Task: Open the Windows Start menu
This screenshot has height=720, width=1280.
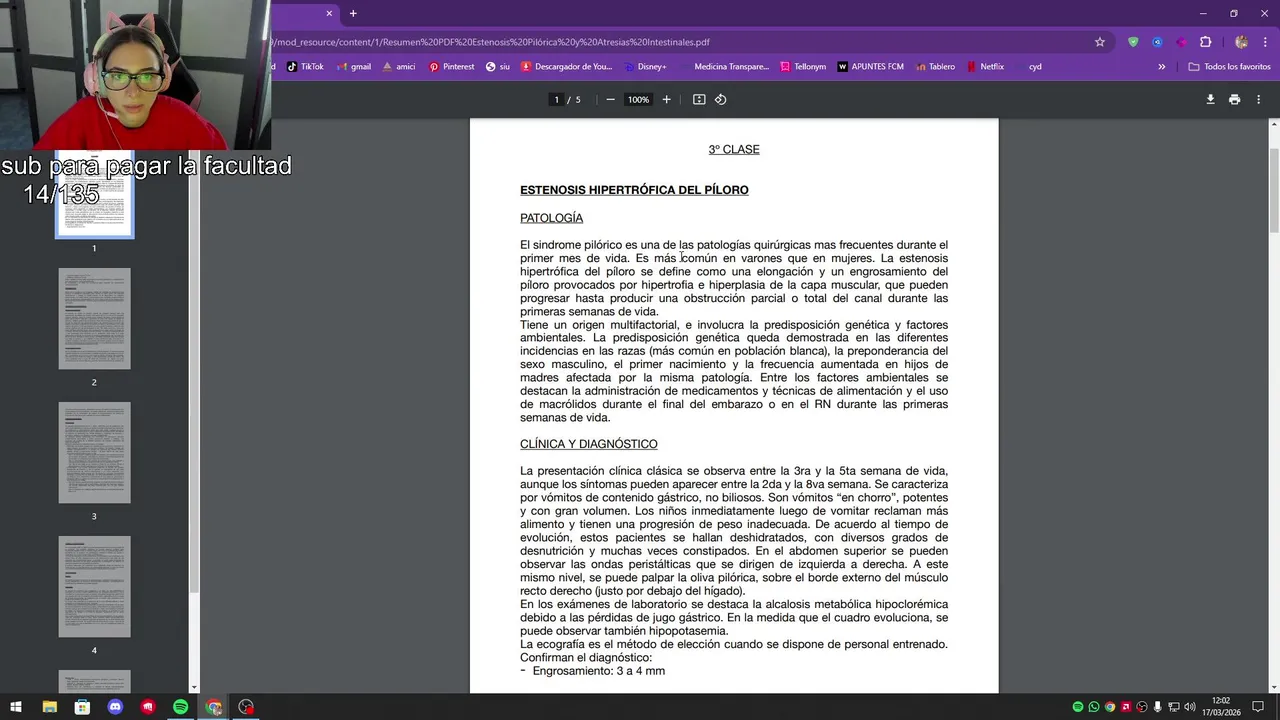Action: tap(16, 707)
